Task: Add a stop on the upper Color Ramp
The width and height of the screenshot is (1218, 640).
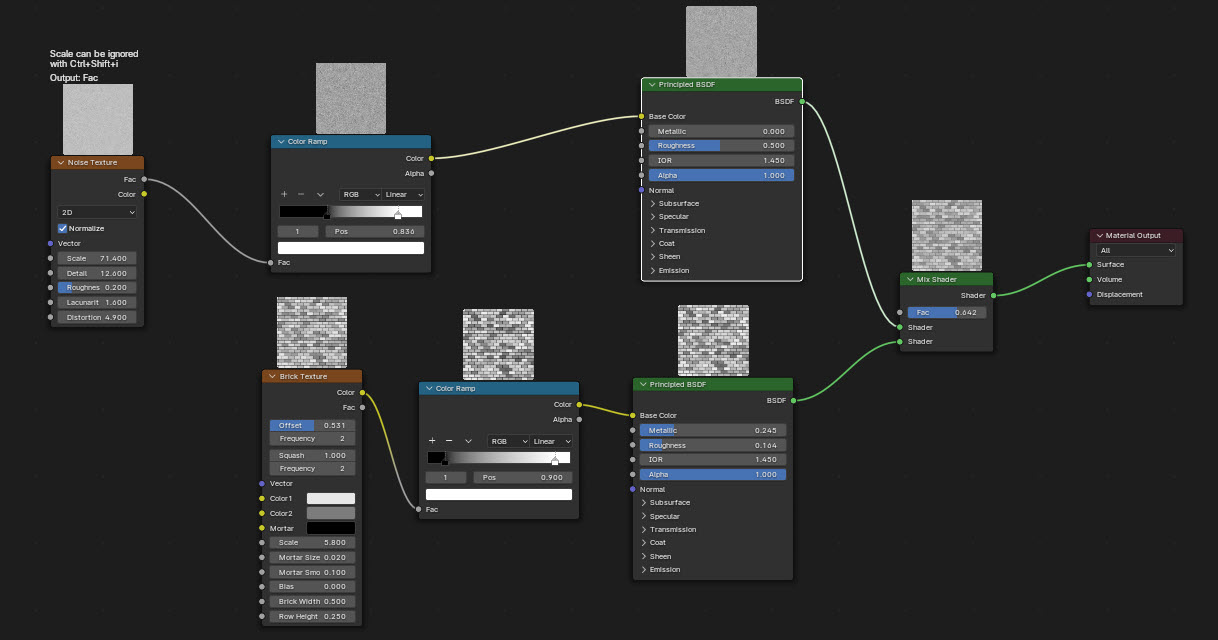Action: [284, 194]
